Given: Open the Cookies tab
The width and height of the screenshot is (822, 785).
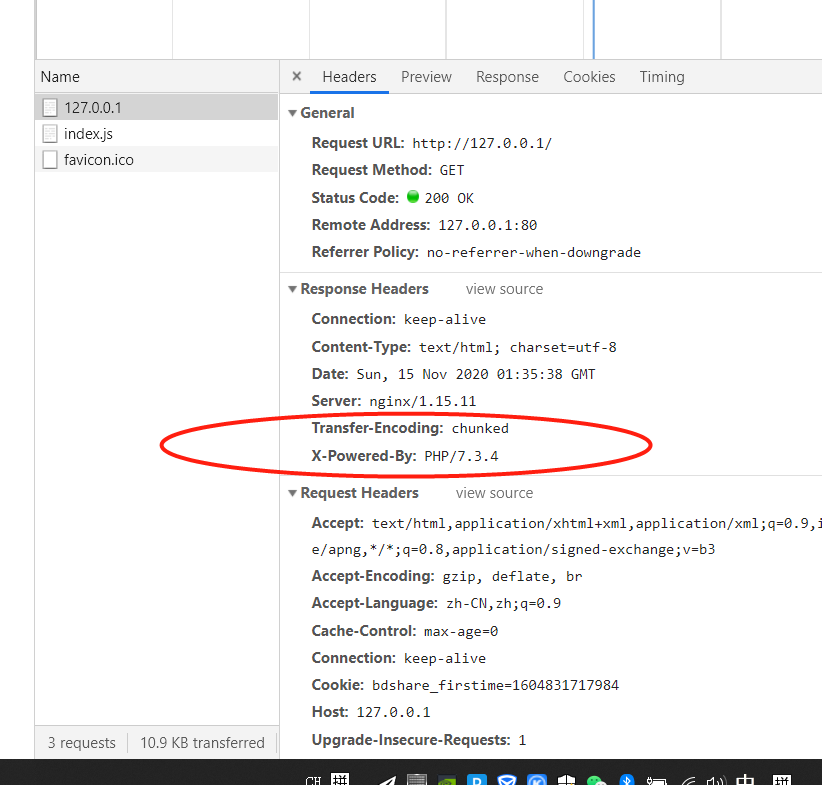Looking at the screenshot, I should coord(589,76).
